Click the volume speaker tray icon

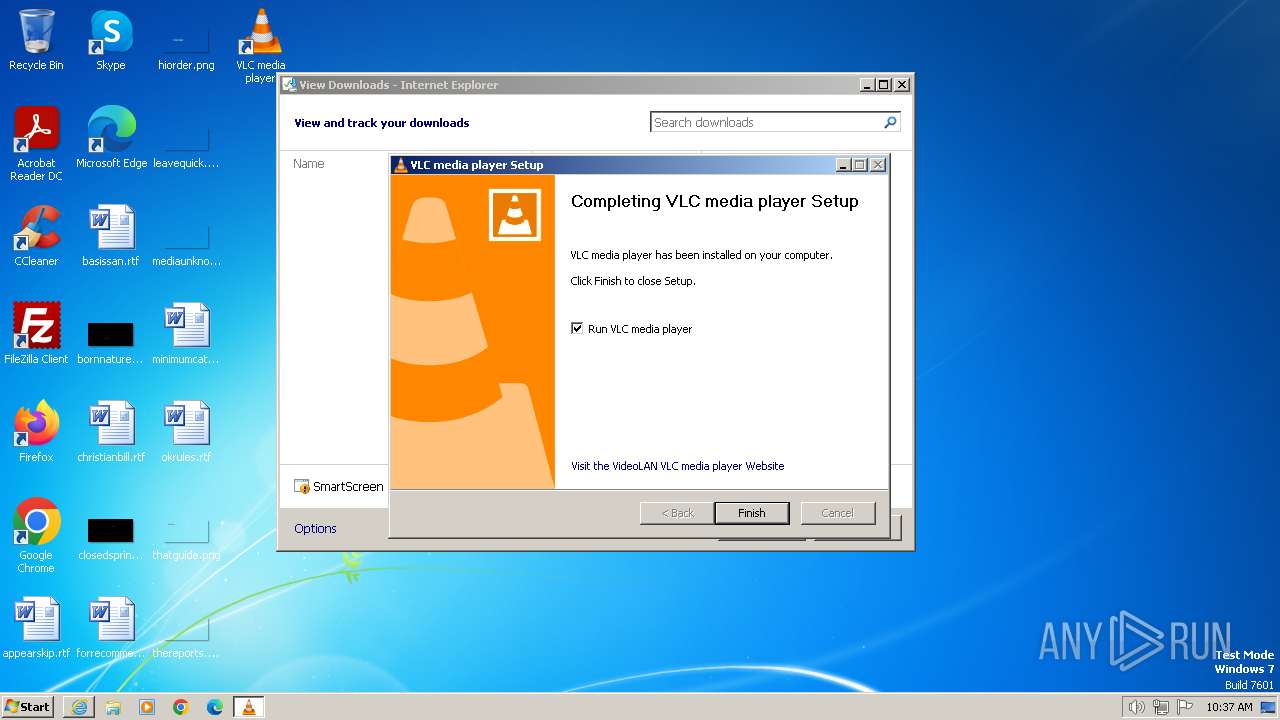pyautogui.click(x=1137, y=707)
